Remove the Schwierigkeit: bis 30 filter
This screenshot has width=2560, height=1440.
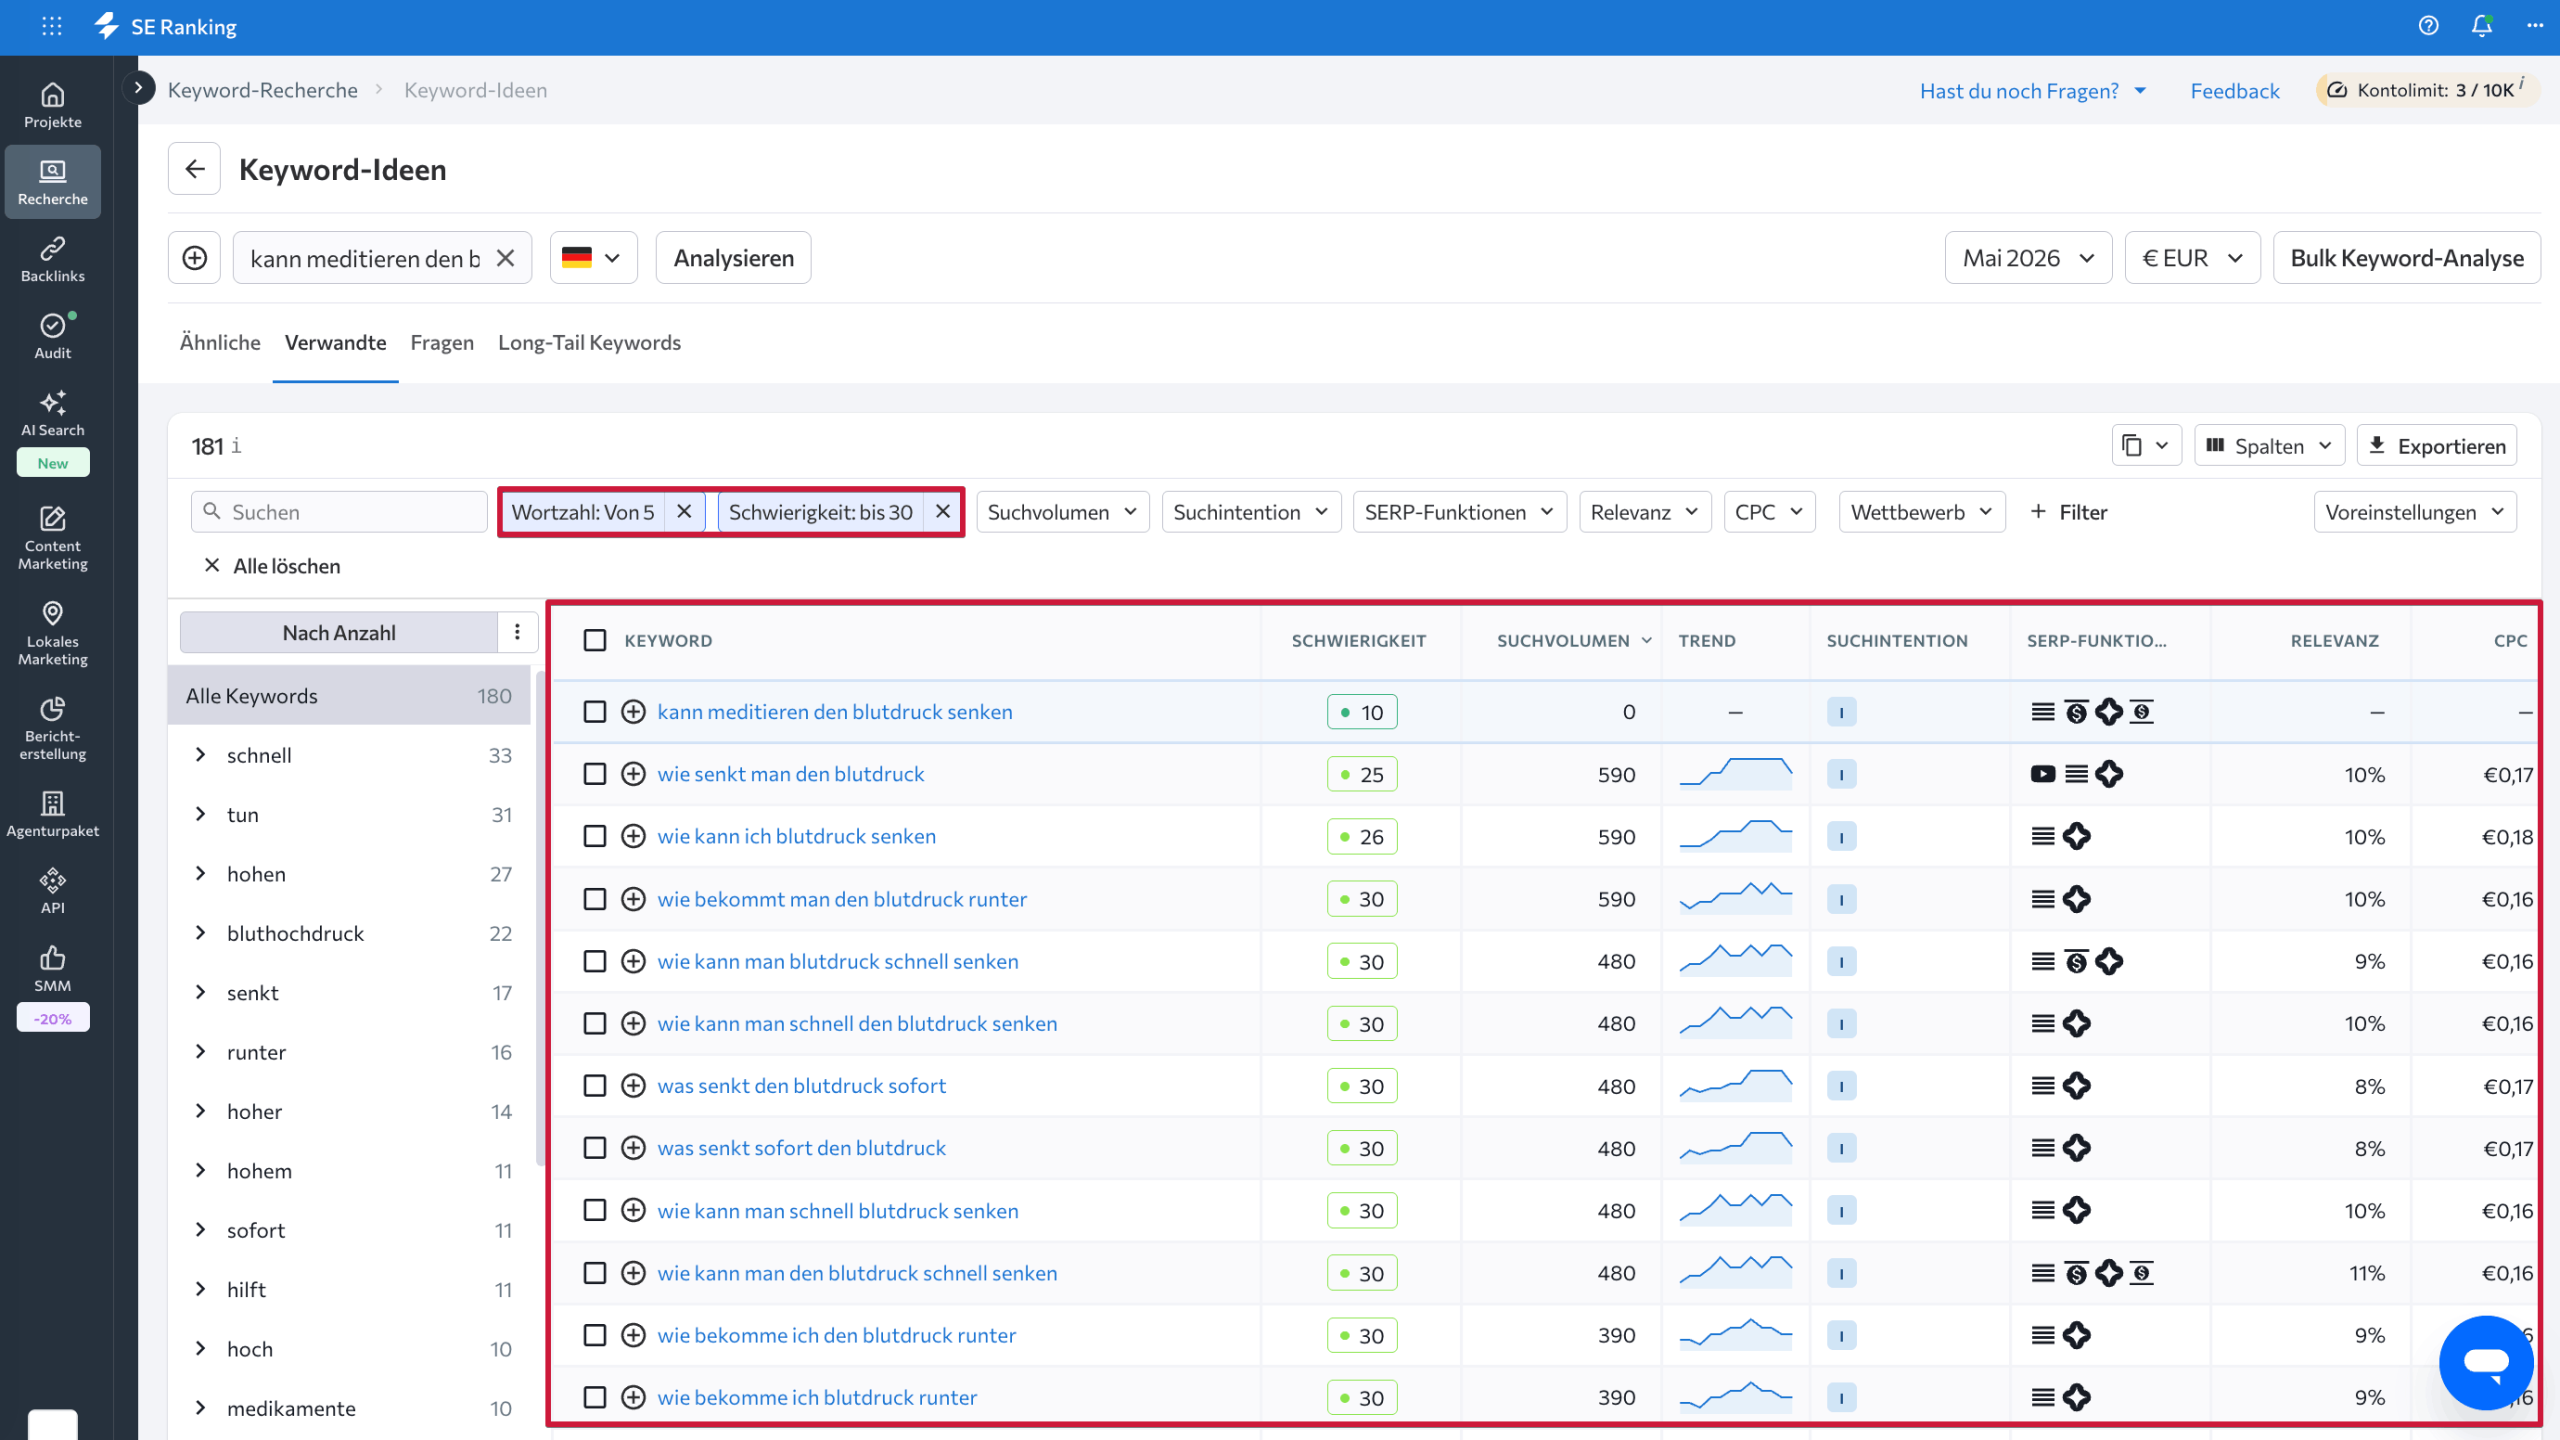tap(943, 511)
